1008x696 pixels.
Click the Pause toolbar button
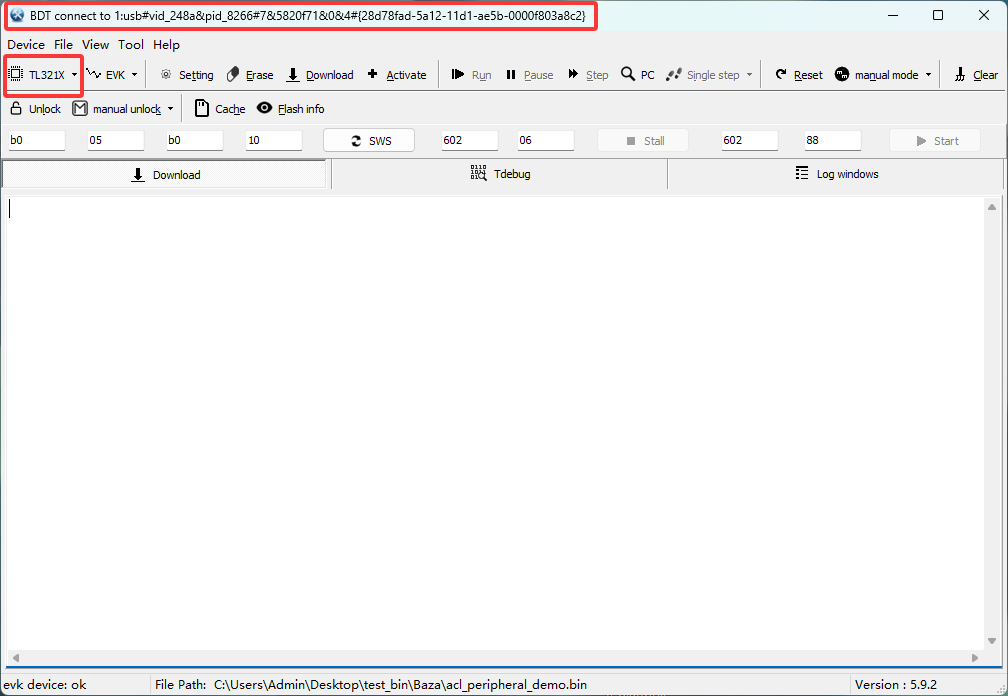click(529, 75)
